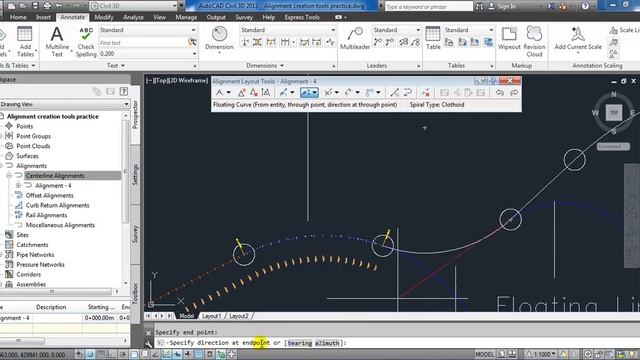Expand the Alignment - 4 tree node
This screenshot has width=640, height=360.
tap(18, 186)
